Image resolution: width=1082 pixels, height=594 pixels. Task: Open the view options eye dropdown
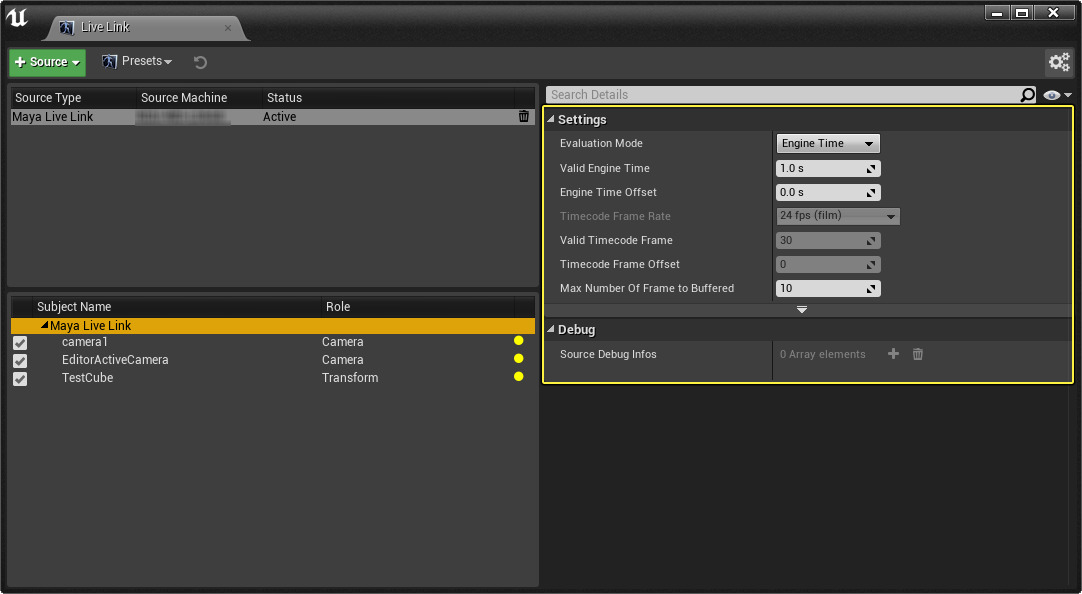tap(1057, 95)
